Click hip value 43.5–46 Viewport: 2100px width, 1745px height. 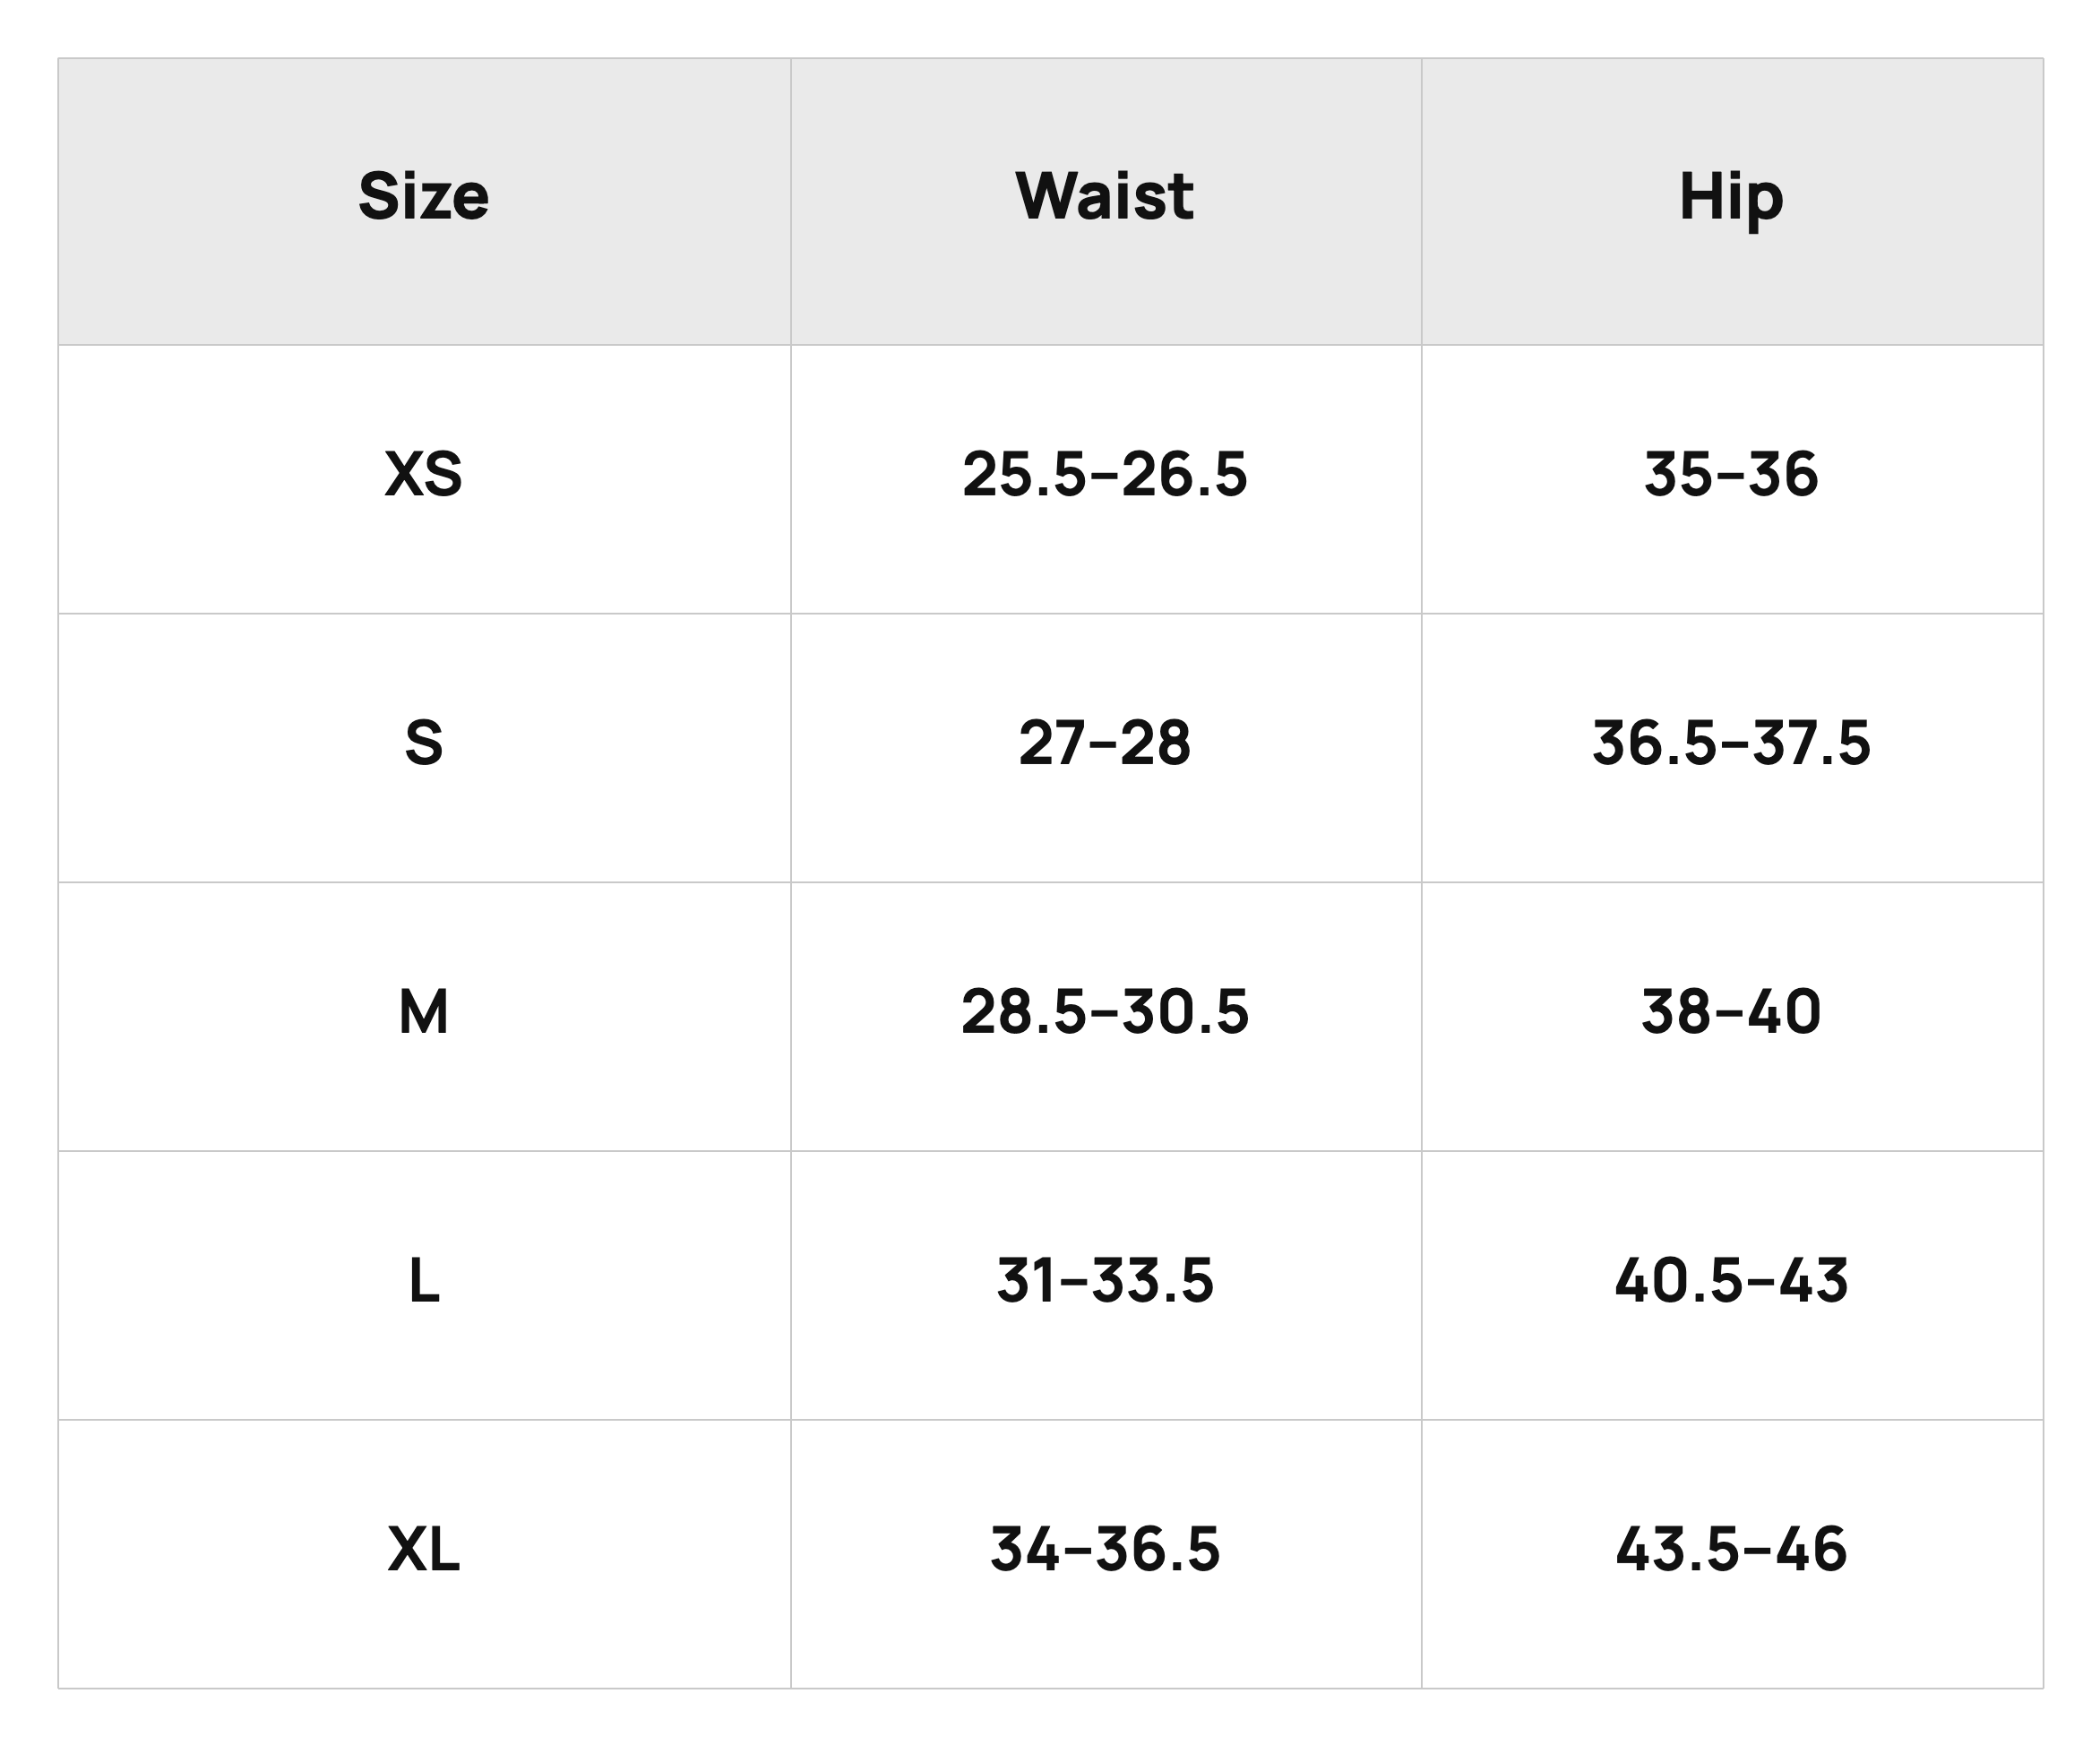pyautogui.click(x=1731, y=1550)
